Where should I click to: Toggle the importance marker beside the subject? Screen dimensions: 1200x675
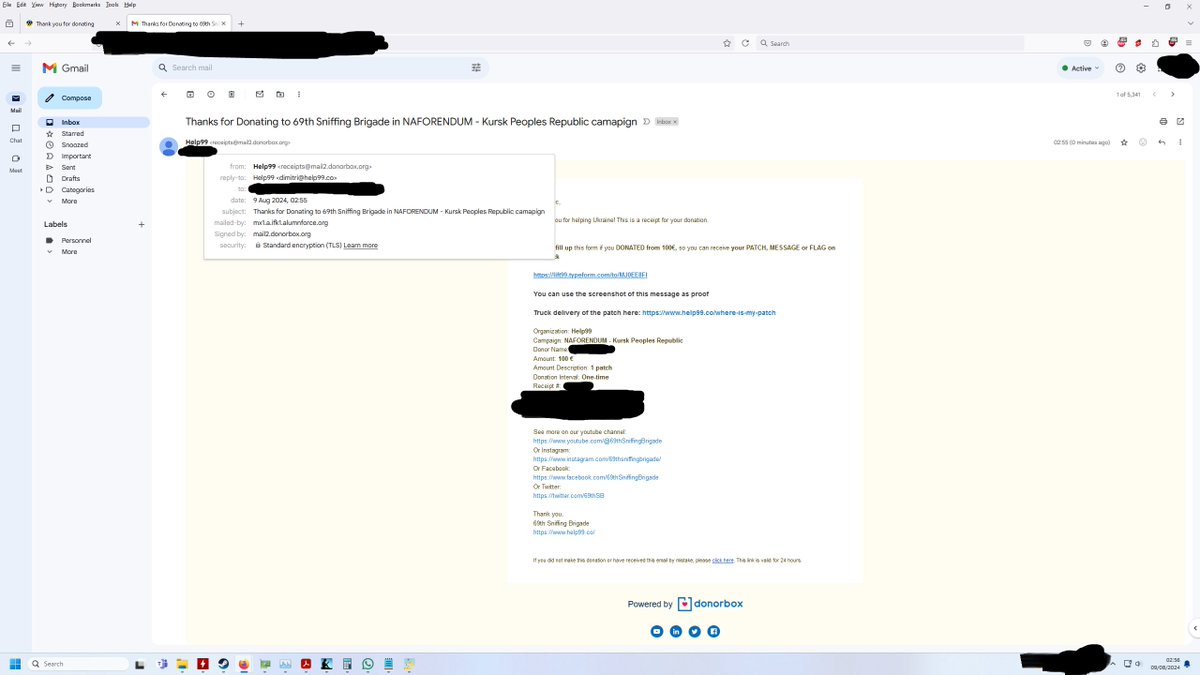646,121
